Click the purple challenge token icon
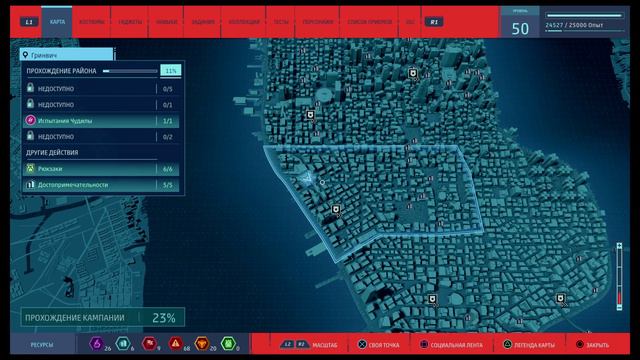Screen dimensions: 640x360 [97, 344]
